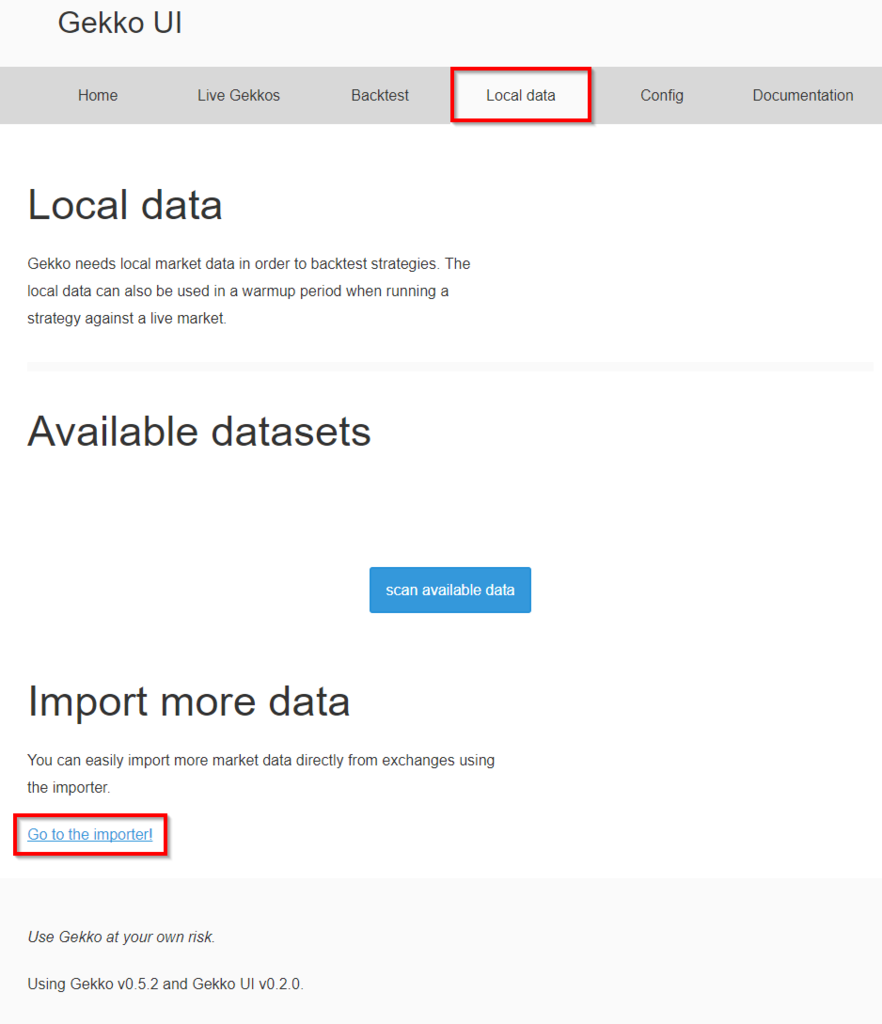Click the Local data heading

pos(125,205)
